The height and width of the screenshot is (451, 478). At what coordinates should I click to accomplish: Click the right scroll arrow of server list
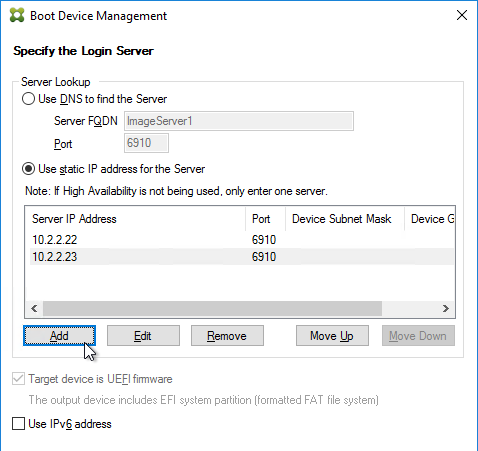[x=446, y=309]
